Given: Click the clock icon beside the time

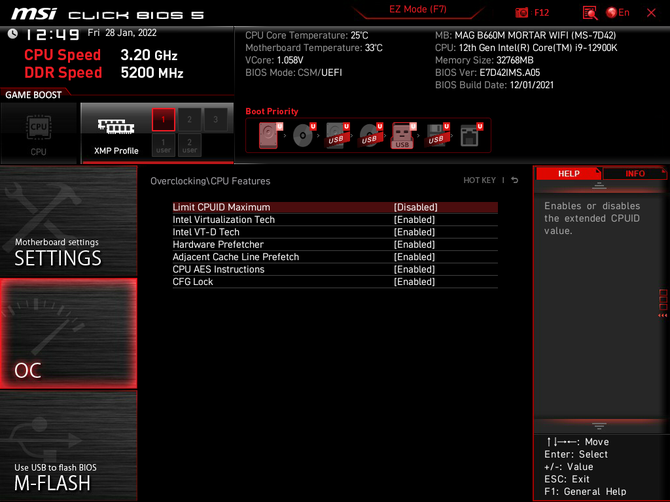Looking at the screenshot, I should [13, 33].
